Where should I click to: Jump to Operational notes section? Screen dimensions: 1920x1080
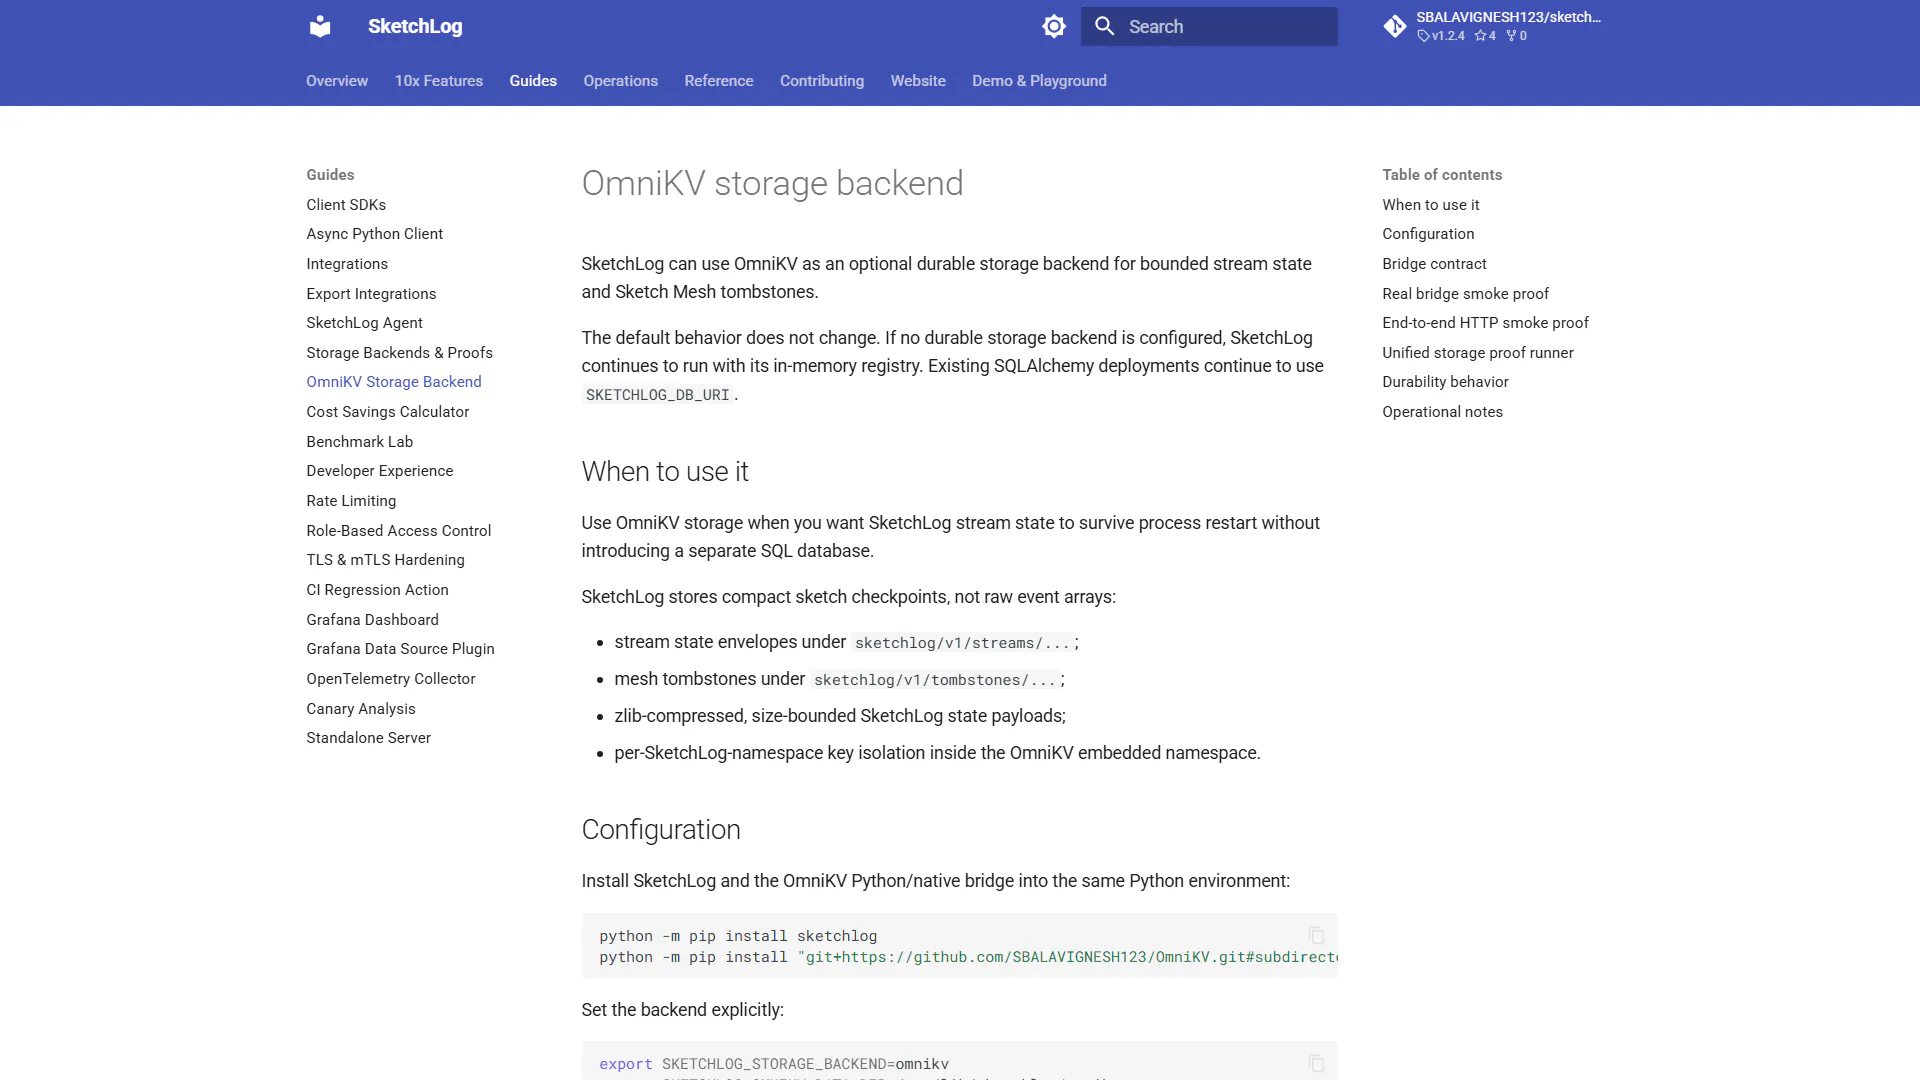pyautogui.click(x=1443, y=412)
